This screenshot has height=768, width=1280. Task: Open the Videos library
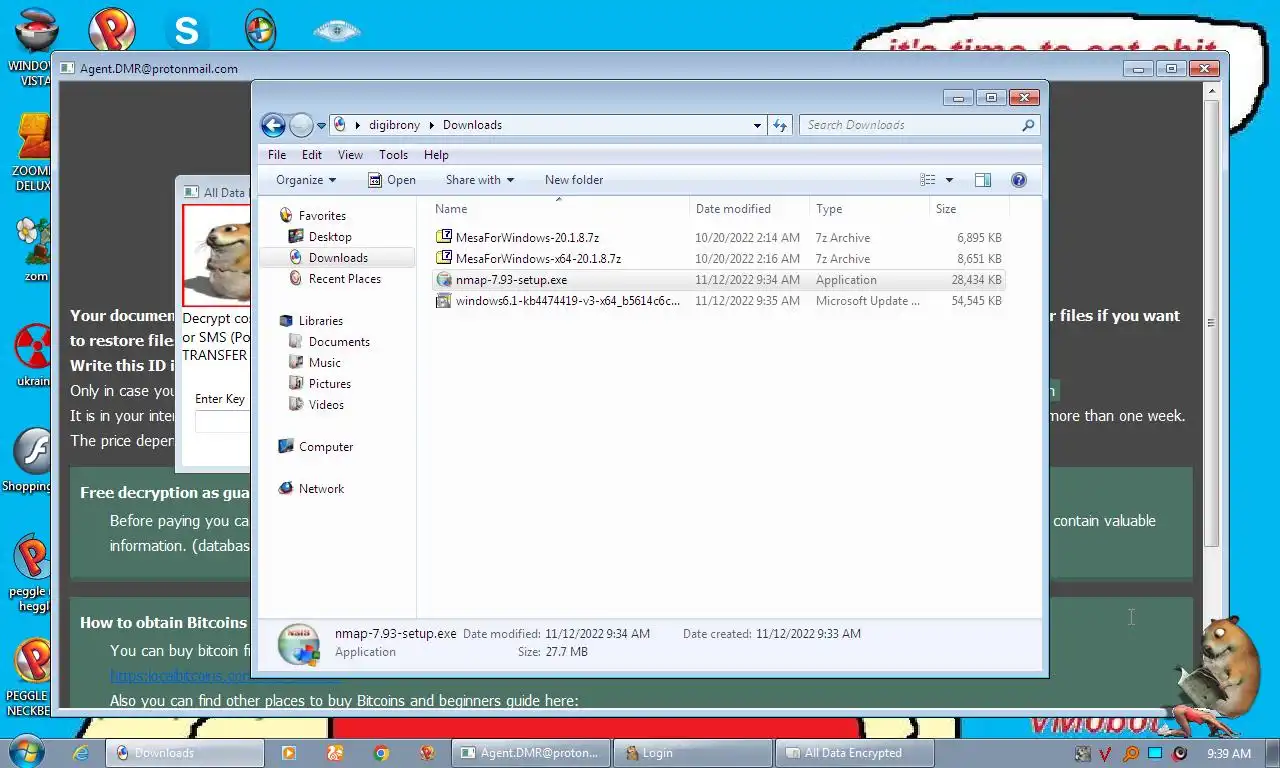coord(326,405)
